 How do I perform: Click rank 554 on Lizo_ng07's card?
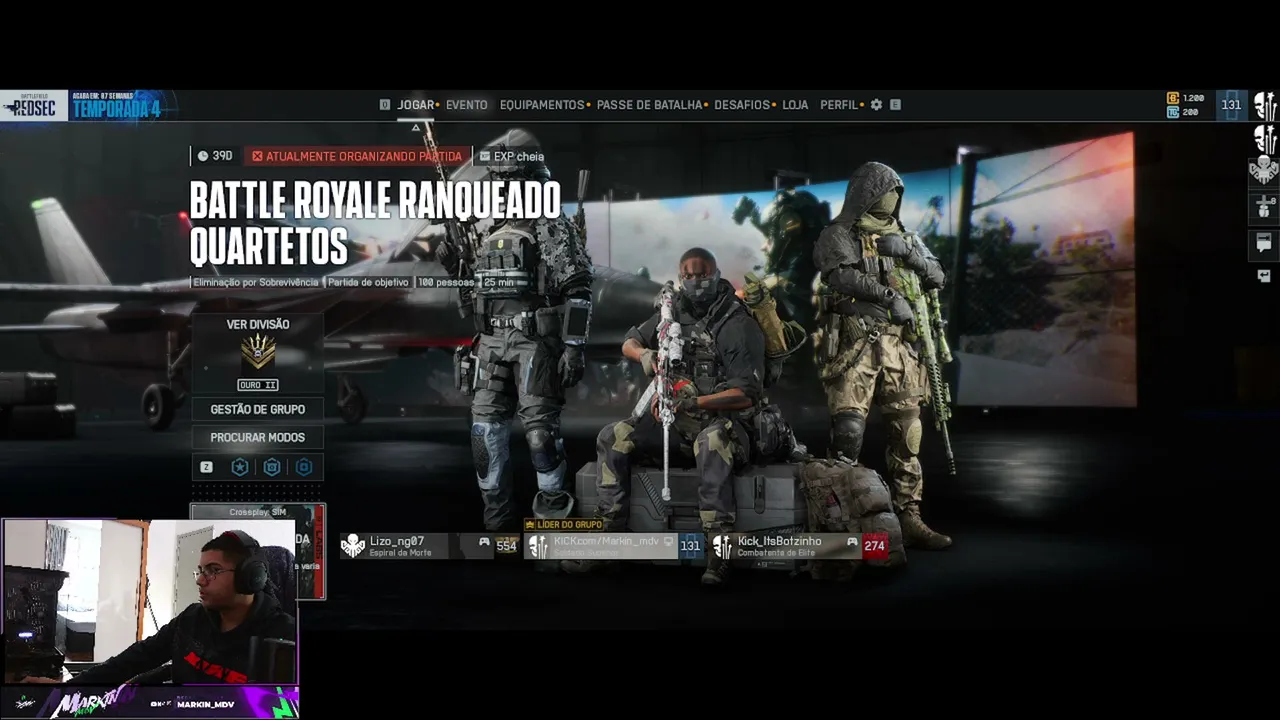tap(507, 546)
